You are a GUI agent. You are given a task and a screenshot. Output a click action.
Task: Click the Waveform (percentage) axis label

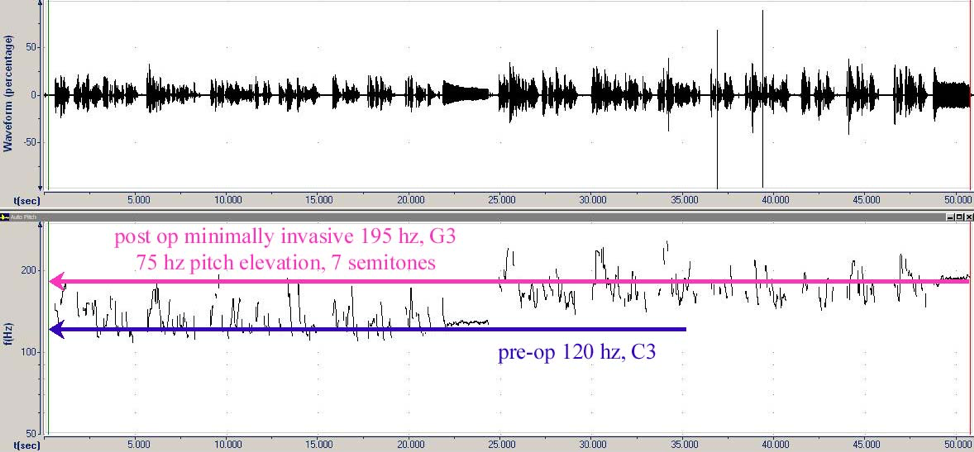pos(7,93)
